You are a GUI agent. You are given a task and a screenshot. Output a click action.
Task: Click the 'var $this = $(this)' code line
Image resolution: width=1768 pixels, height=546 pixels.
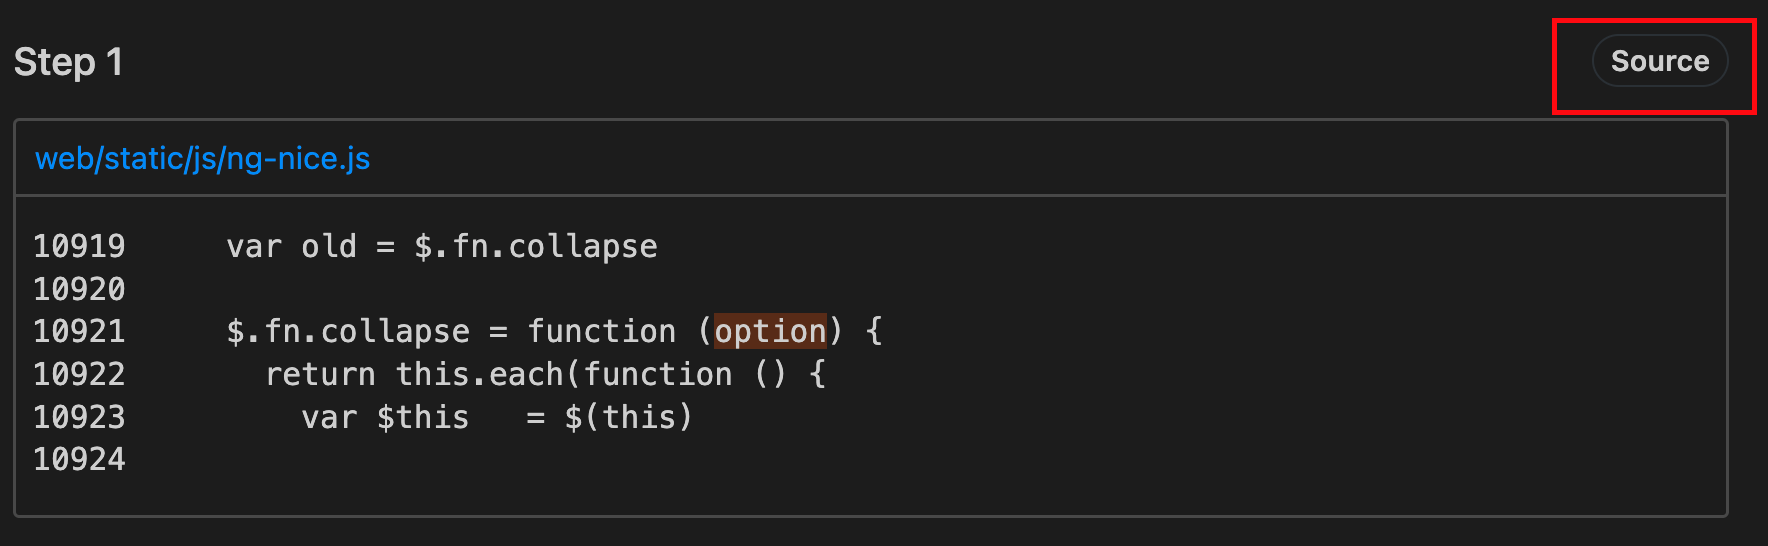point(496,417)
